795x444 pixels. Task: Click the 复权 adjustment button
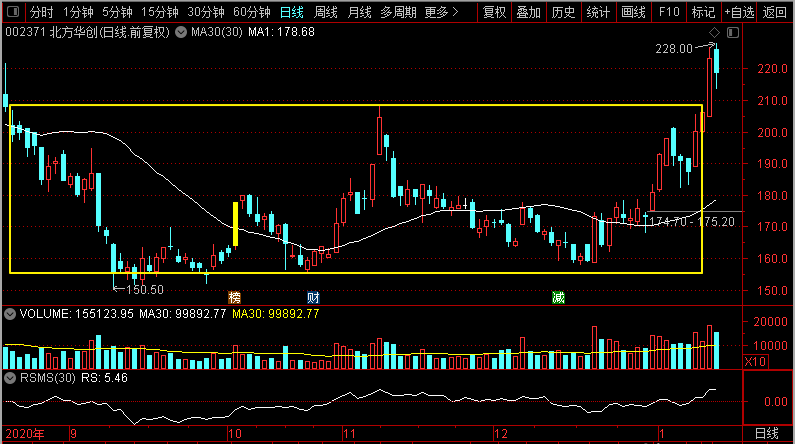pyautogui.click(x=494, y=13)
